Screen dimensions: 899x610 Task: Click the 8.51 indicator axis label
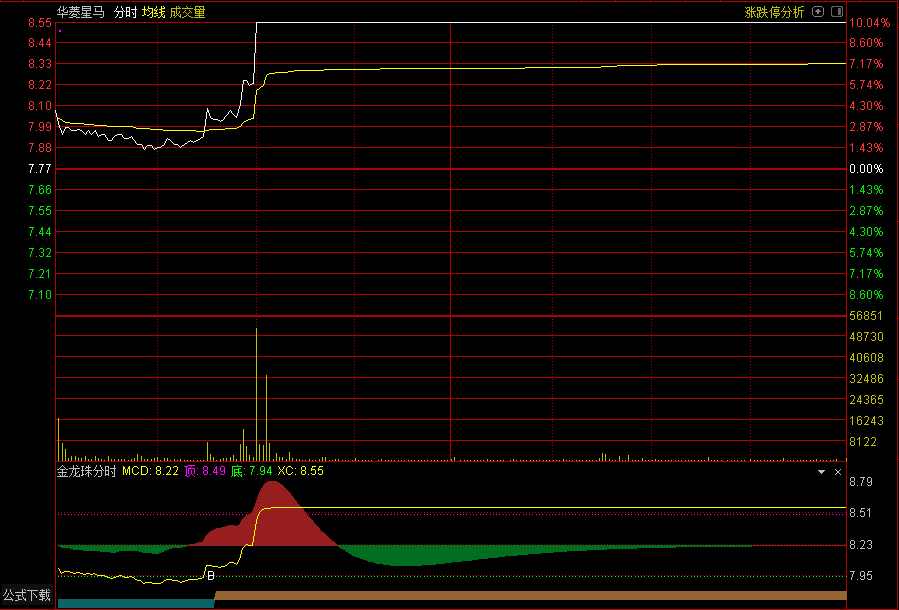[x=861, y=513]
